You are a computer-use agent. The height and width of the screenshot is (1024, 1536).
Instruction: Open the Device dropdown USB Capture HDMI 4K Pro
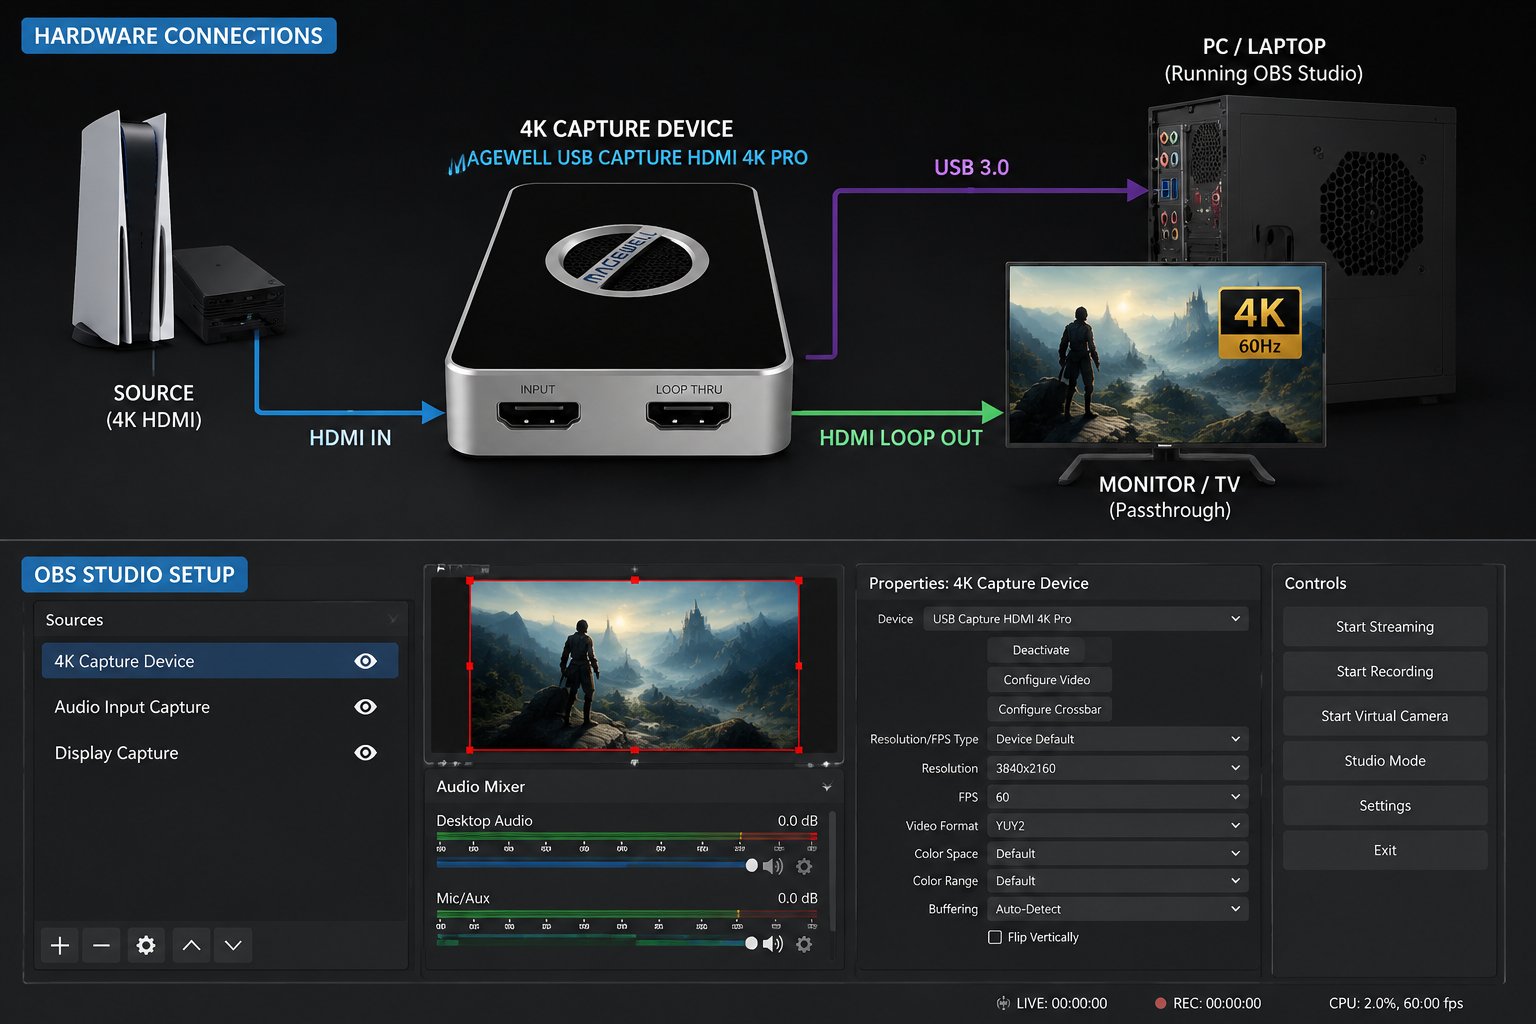(1086, 619)
